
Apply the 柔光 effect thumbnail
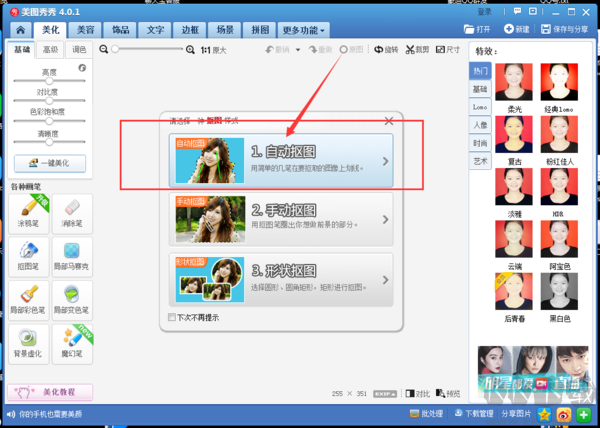pos(514,82)
